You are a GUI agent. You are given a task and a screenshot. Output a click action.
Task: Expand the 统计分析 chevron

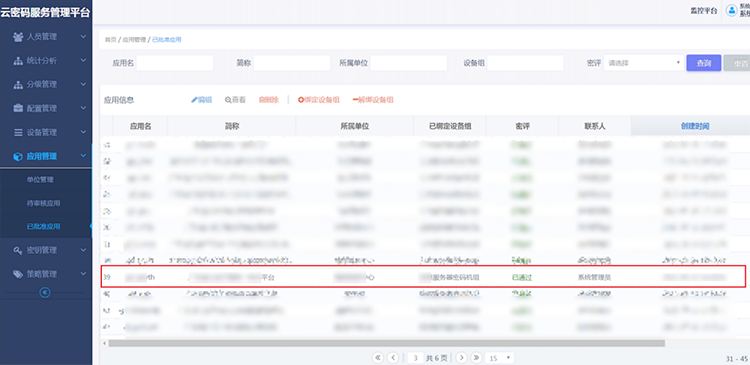coord(83,60)
